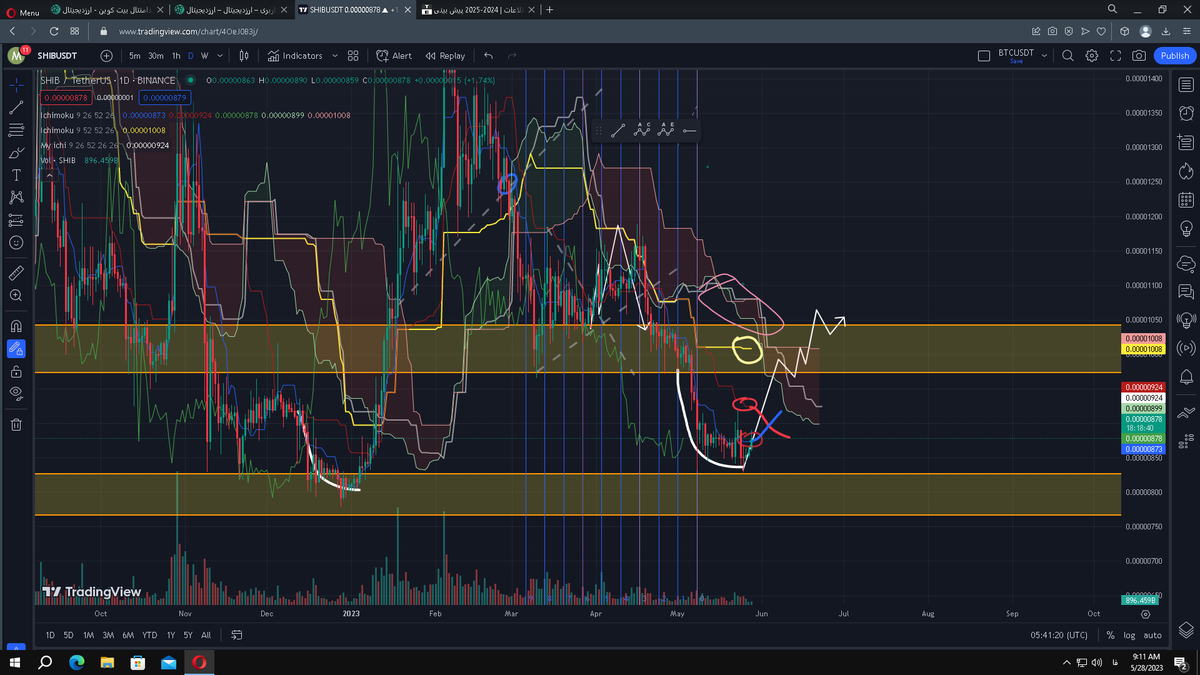Open the Alerts panel in right sidebar
1200x675 pixels.
pos(1186,113)
